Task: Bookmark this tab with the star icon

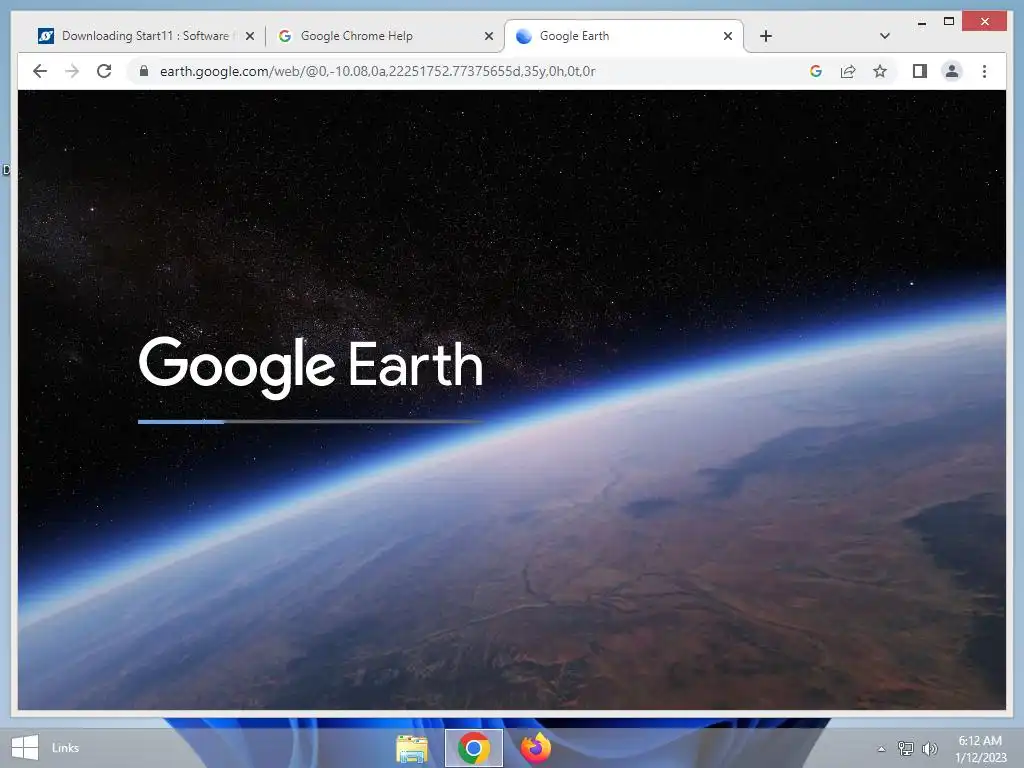Action: (x=880, y=71)
